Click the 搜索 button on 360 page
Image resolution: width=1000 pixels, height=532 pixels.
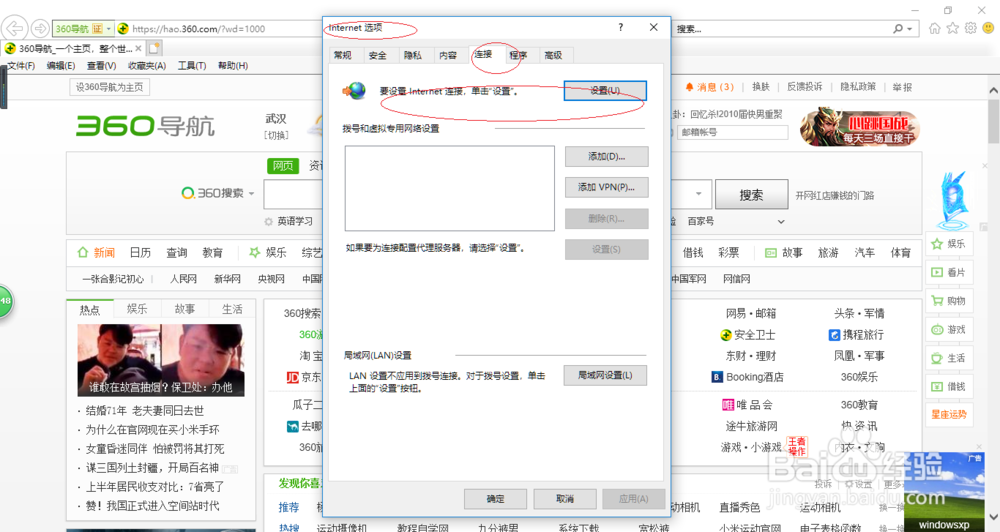[751, 195]
